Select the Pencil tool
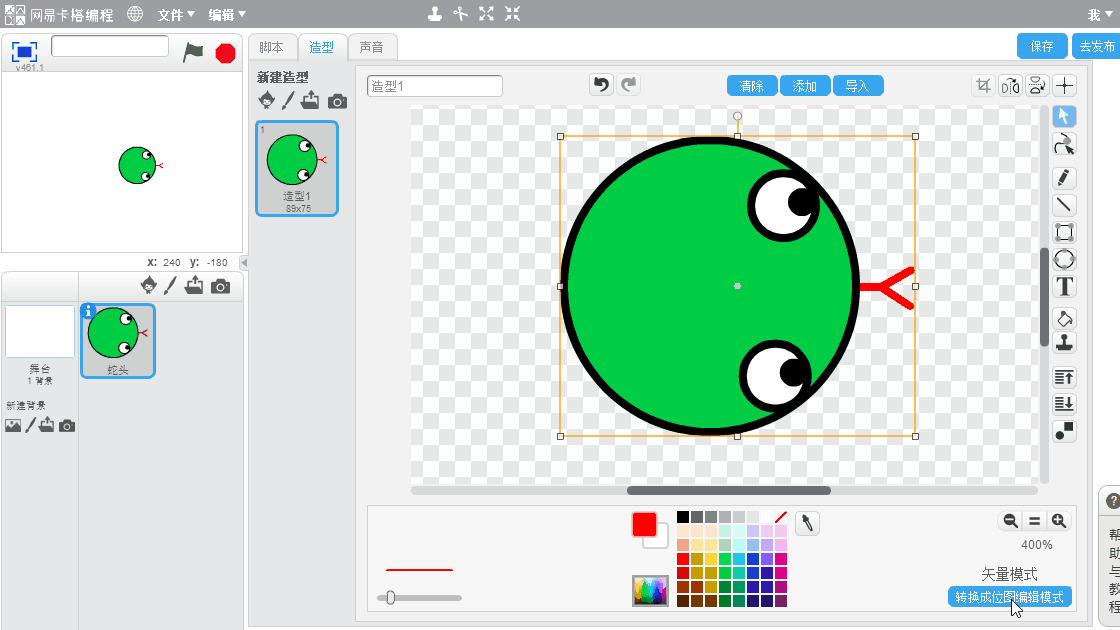 (1064, 178)
